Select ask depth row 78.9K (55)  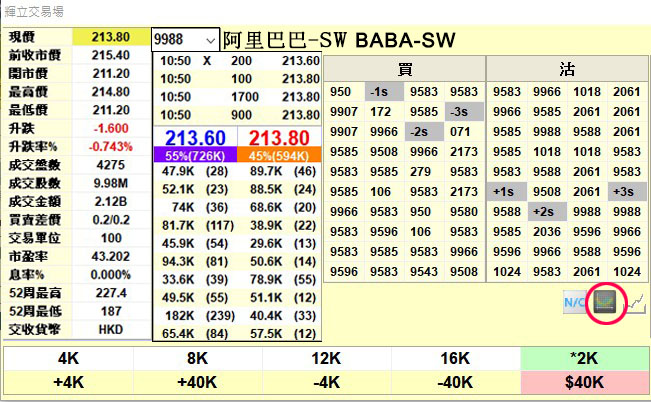tap(279, 279)
